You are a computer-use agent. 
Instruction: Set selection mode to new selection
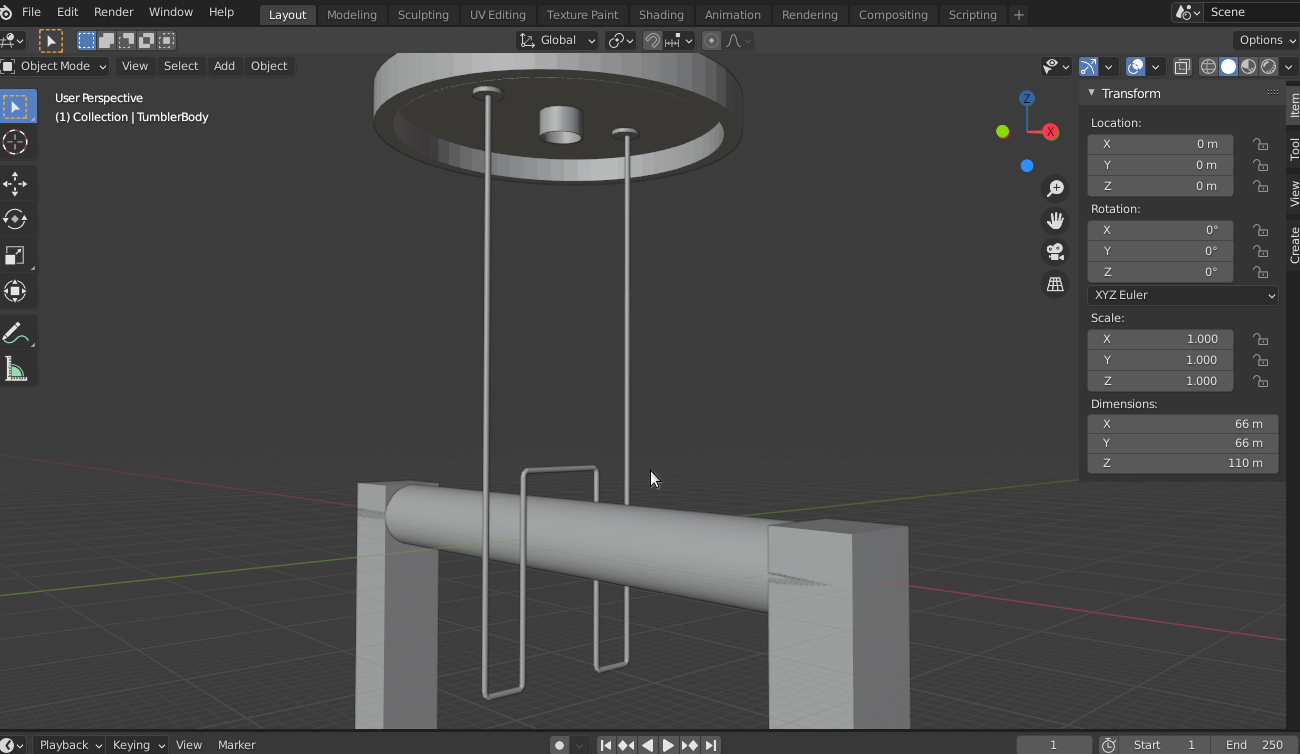pos(87,41)
